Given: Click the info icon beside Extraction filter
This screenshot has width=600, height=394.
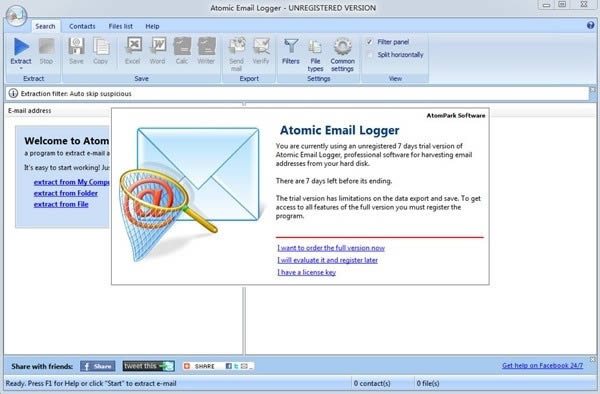Looking at the screenshot, I should tap(13, 93).
